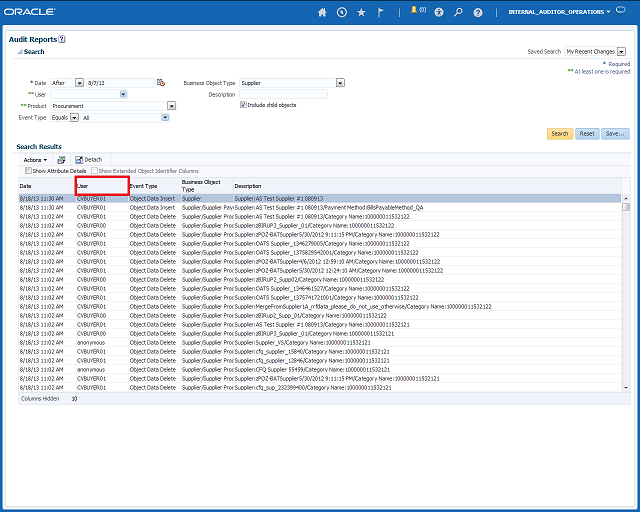
Task: Select row for OATS Supplier_1346279005
Action: click(320, 243)
